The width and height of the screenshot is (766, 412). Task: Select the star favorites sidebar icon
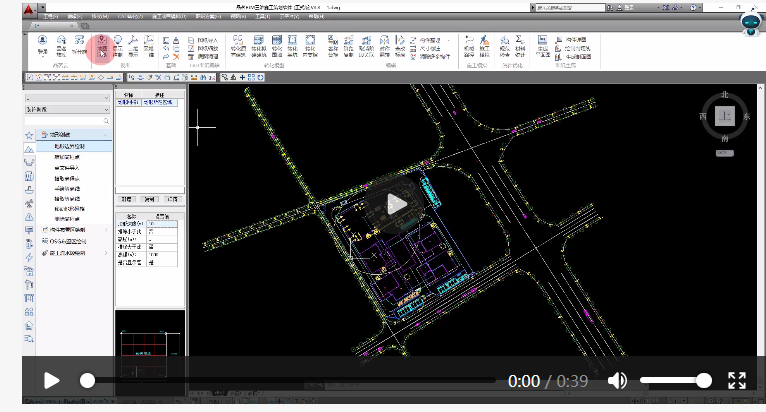(x=29, y=135)
